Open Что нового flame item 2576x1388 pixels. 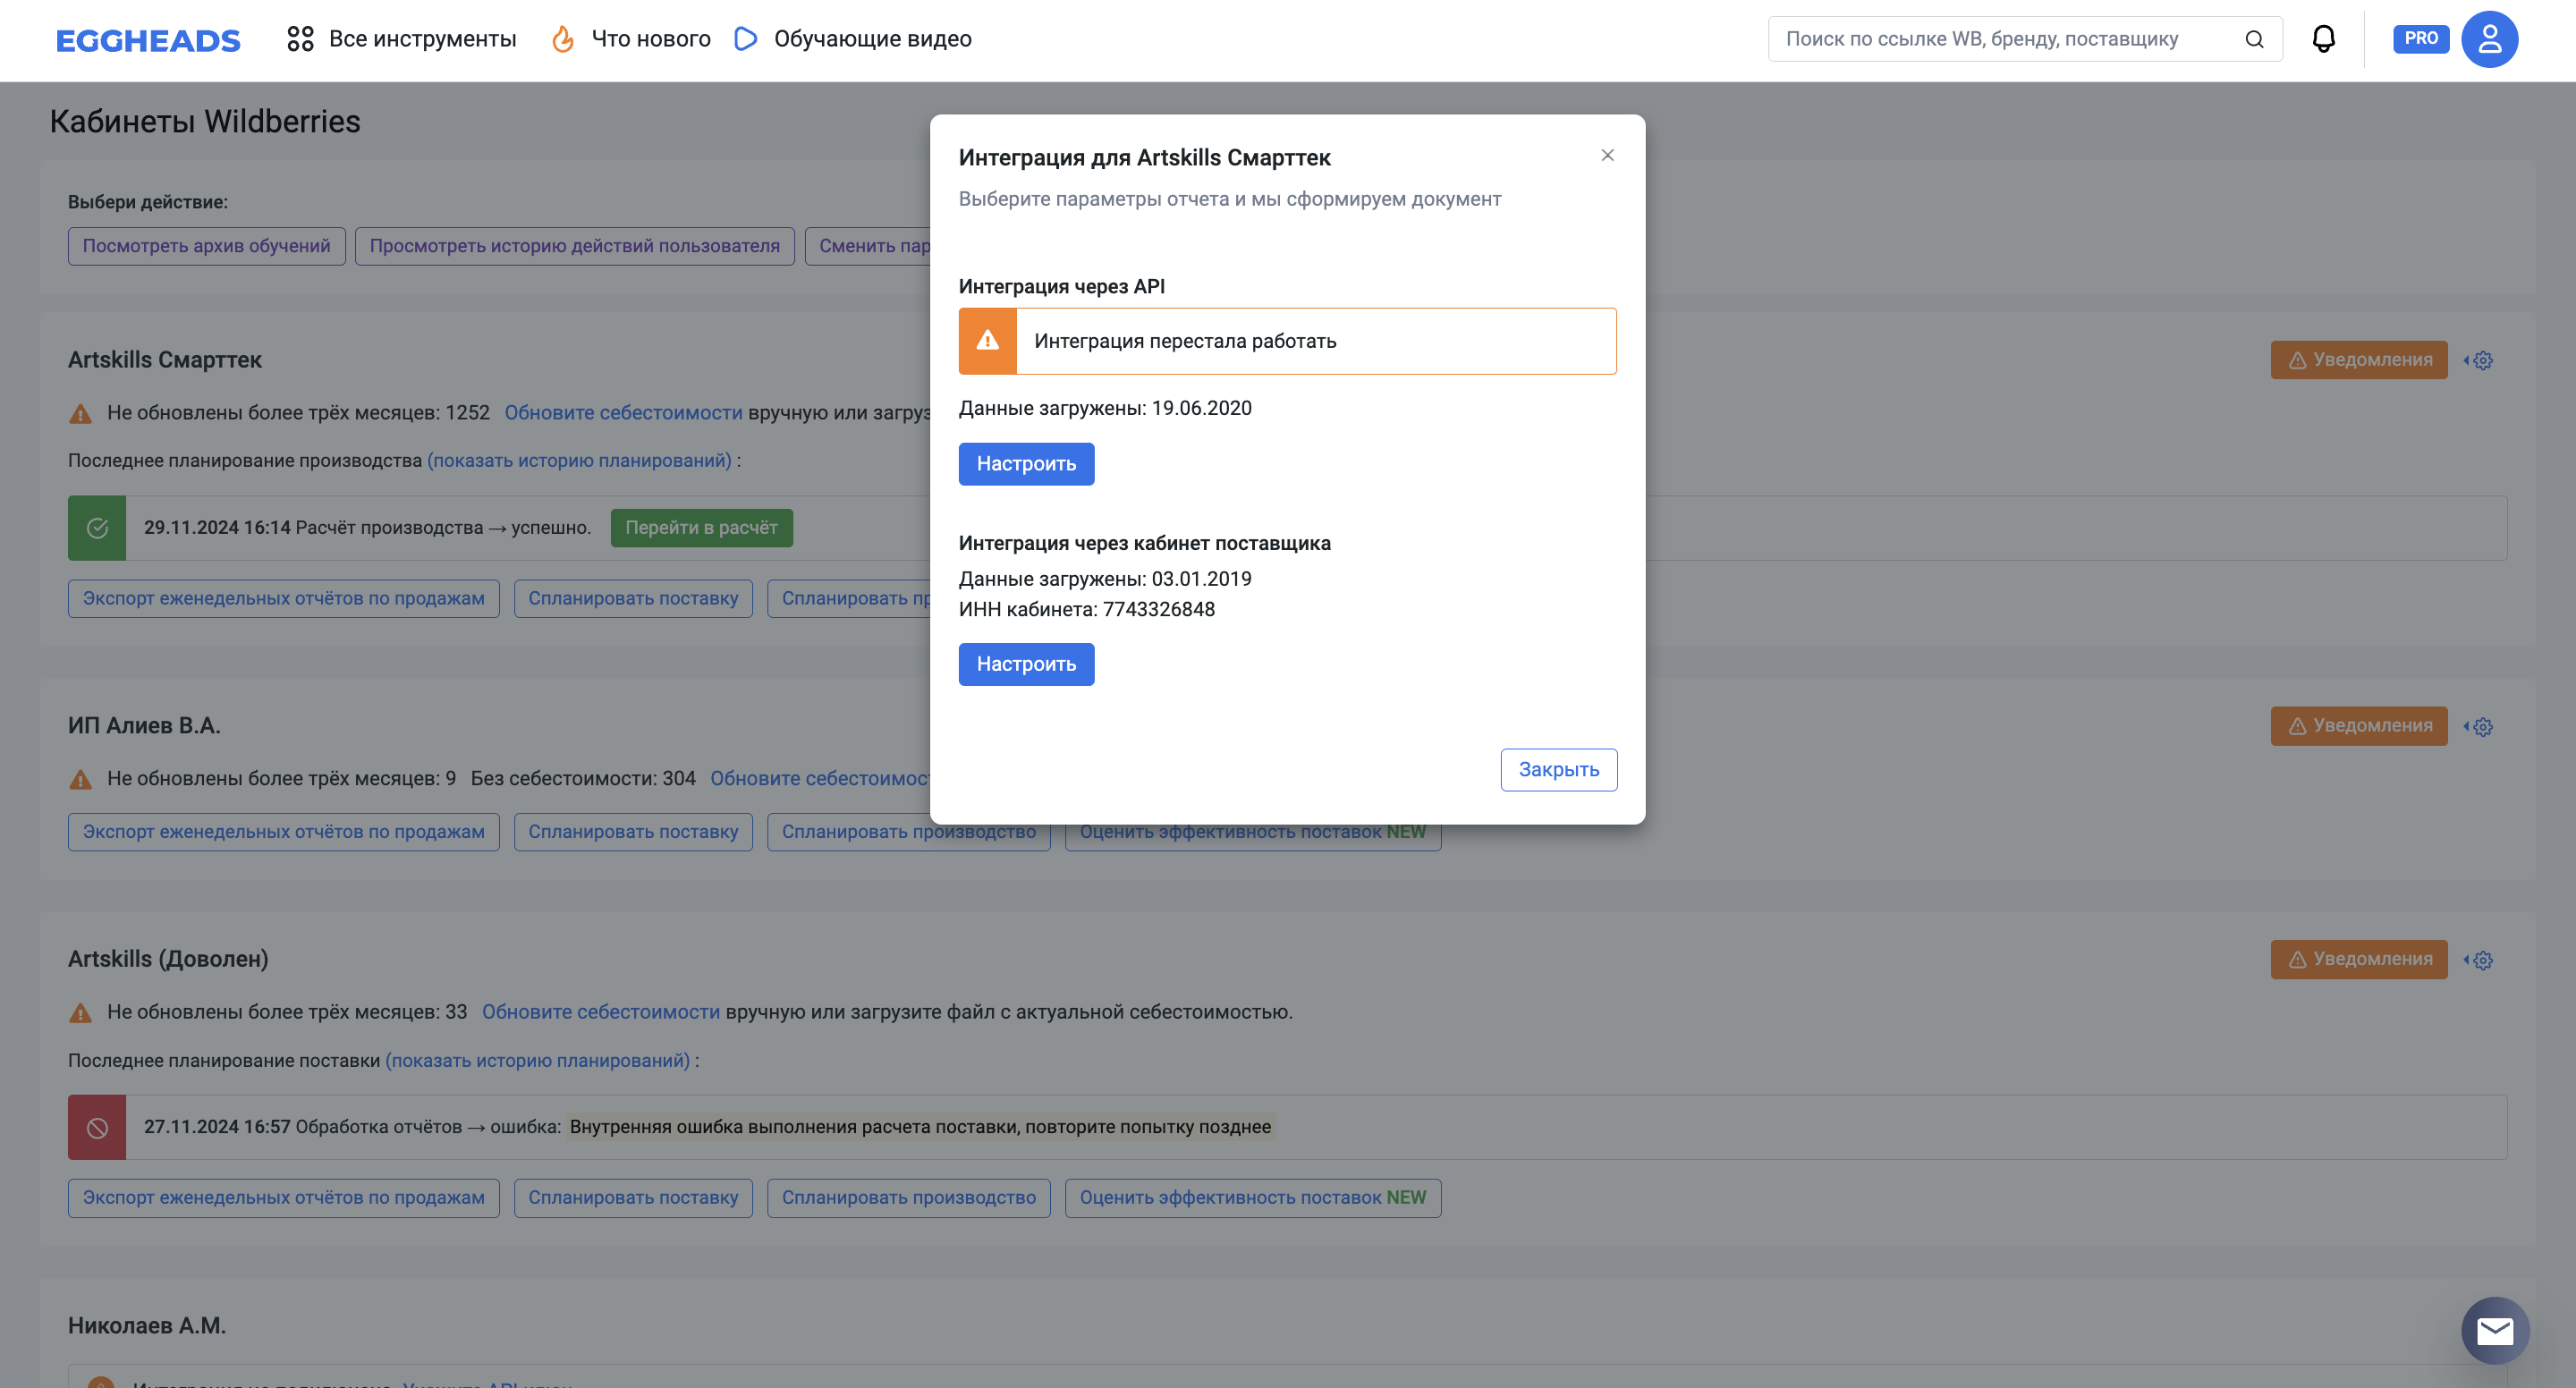click(x=631, y=39)
